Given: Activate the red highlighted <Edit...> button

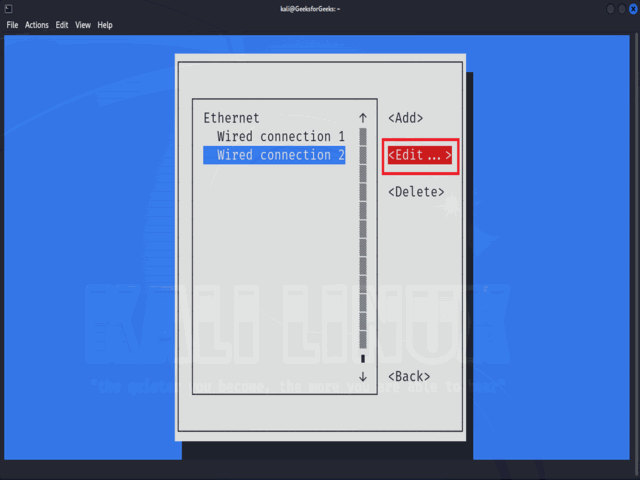Looking at the screenshot, I should tap(420, 155).
